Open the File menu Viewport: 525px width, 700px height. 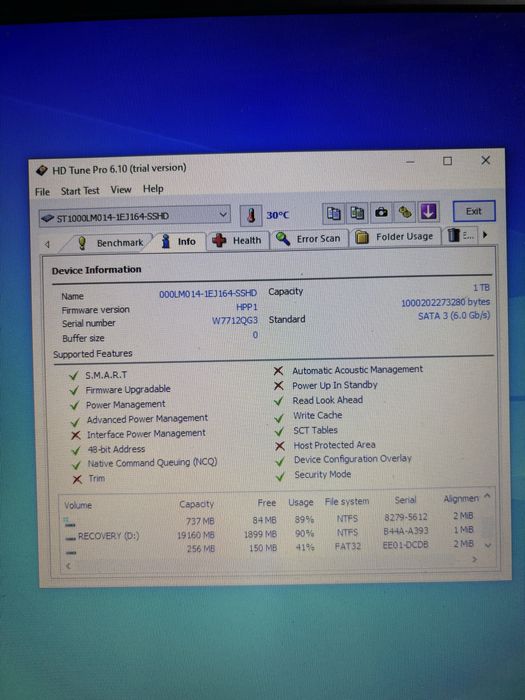(x=42, y=192)
